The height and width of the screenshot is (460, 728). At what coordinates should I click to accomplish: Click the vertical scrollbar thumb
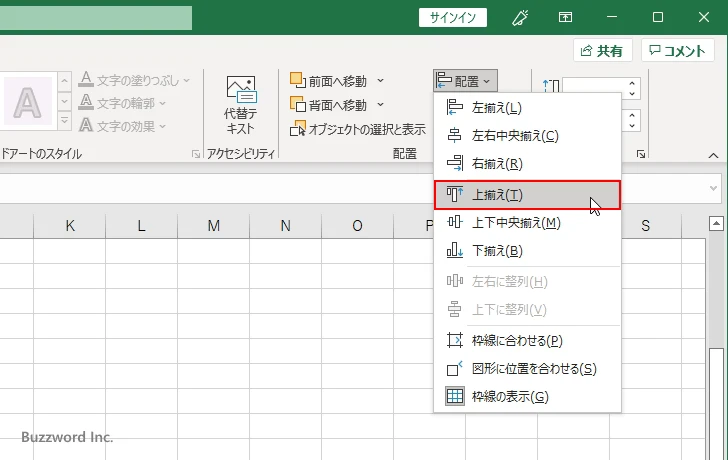[x=716, y=404]
